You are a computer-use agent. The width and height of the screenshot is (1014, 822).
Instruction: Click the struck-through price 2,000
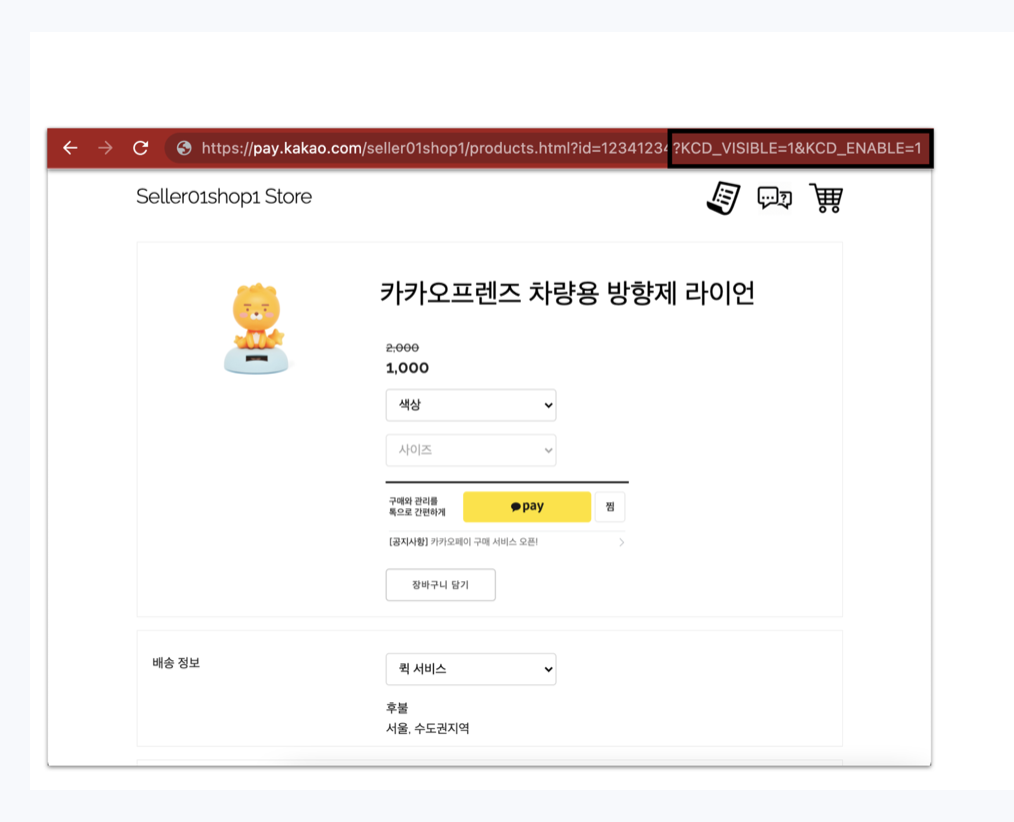402,348
